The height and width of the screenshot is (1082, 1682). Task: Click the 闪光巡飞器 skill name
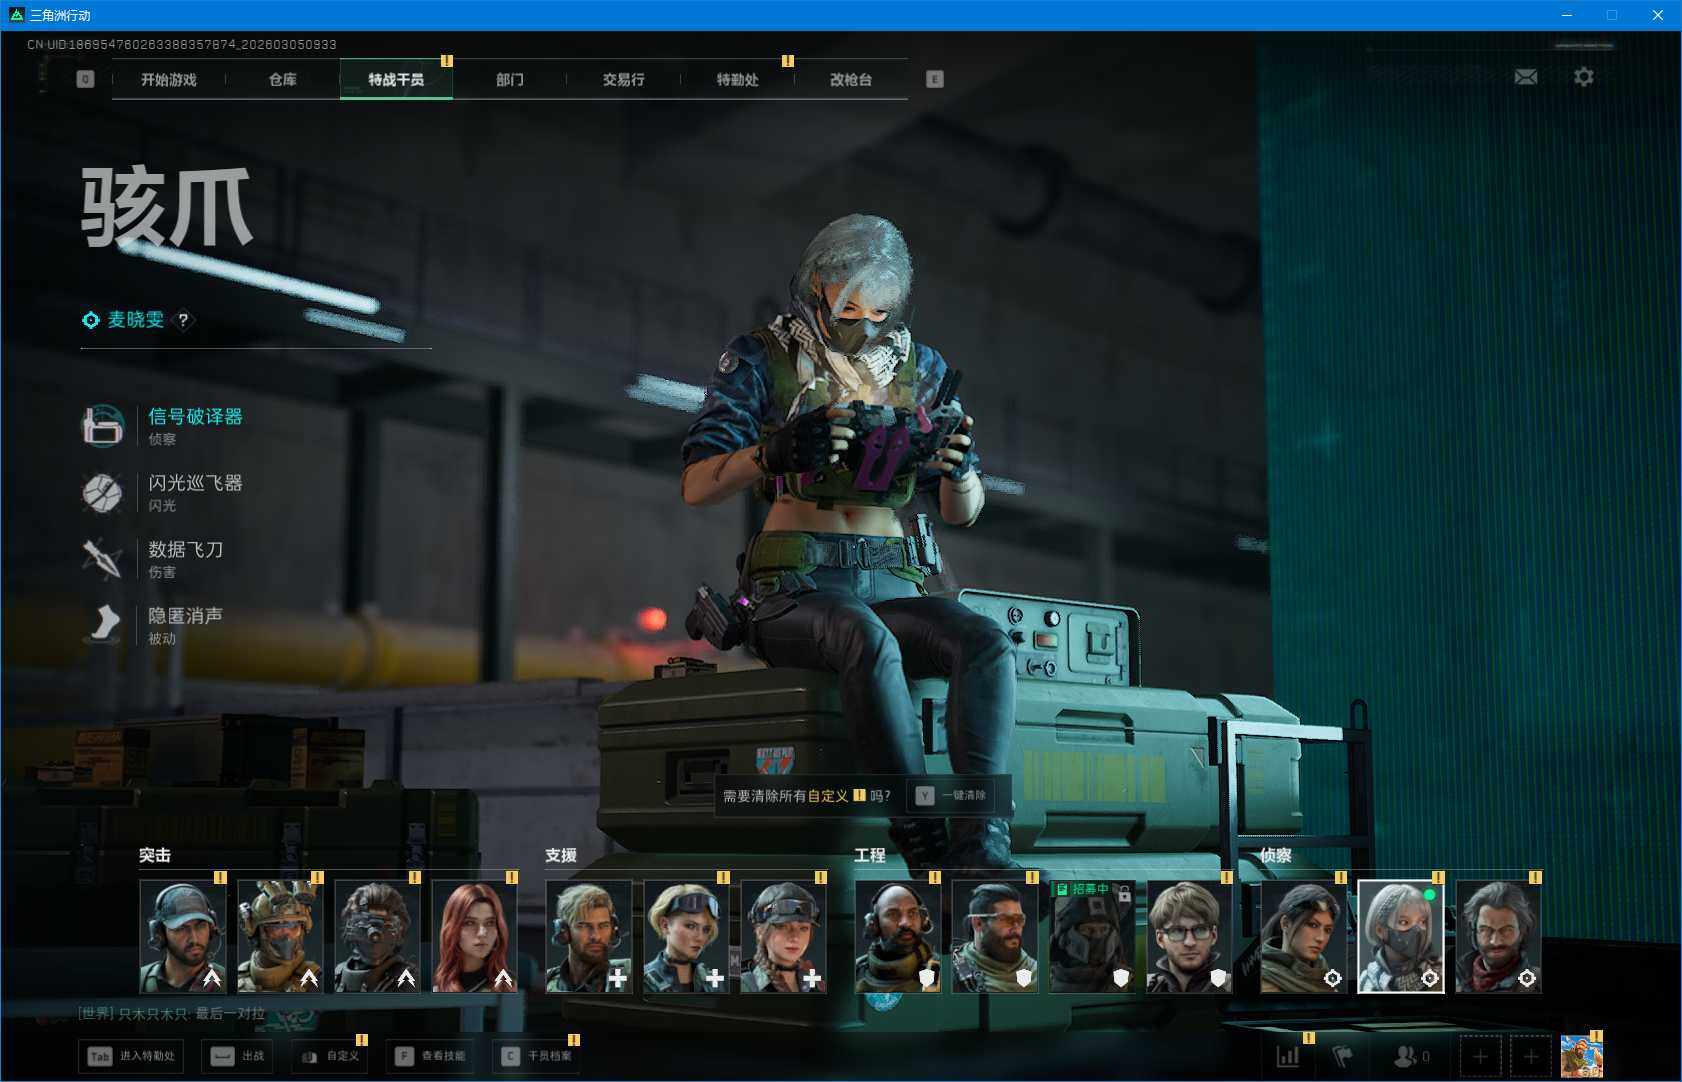pyautogui.click(x=195, y=483)
